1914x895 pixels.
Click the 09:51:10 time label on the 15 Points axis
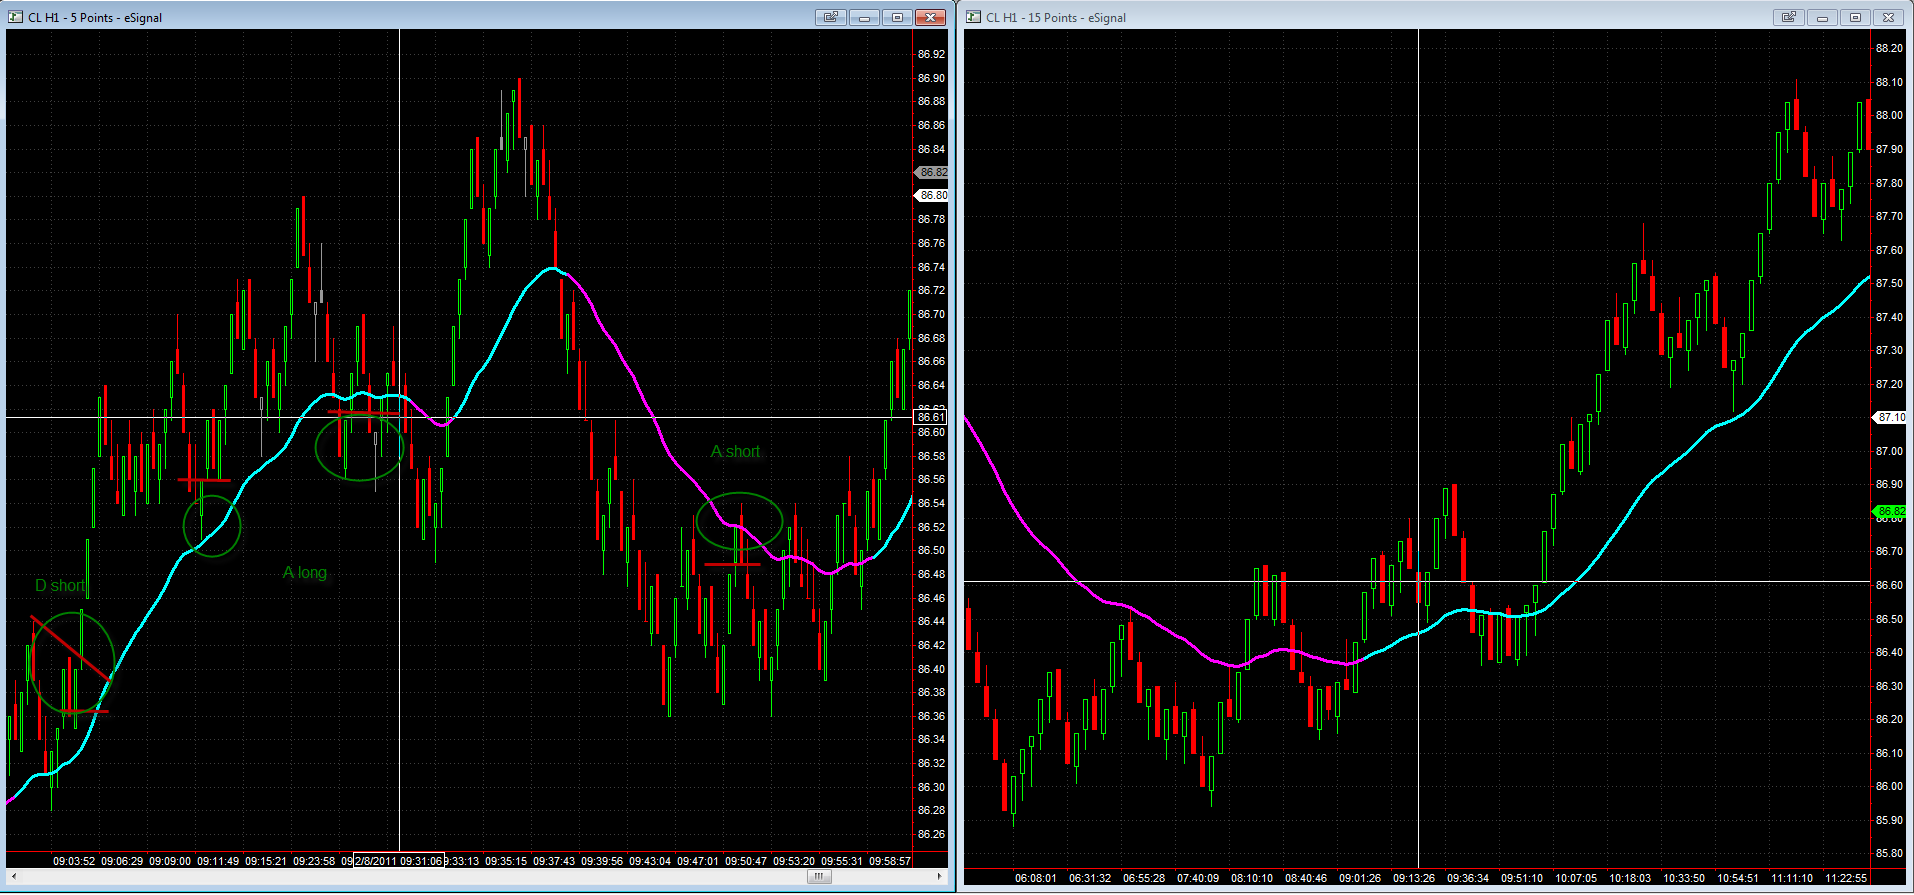(1522, 878)
